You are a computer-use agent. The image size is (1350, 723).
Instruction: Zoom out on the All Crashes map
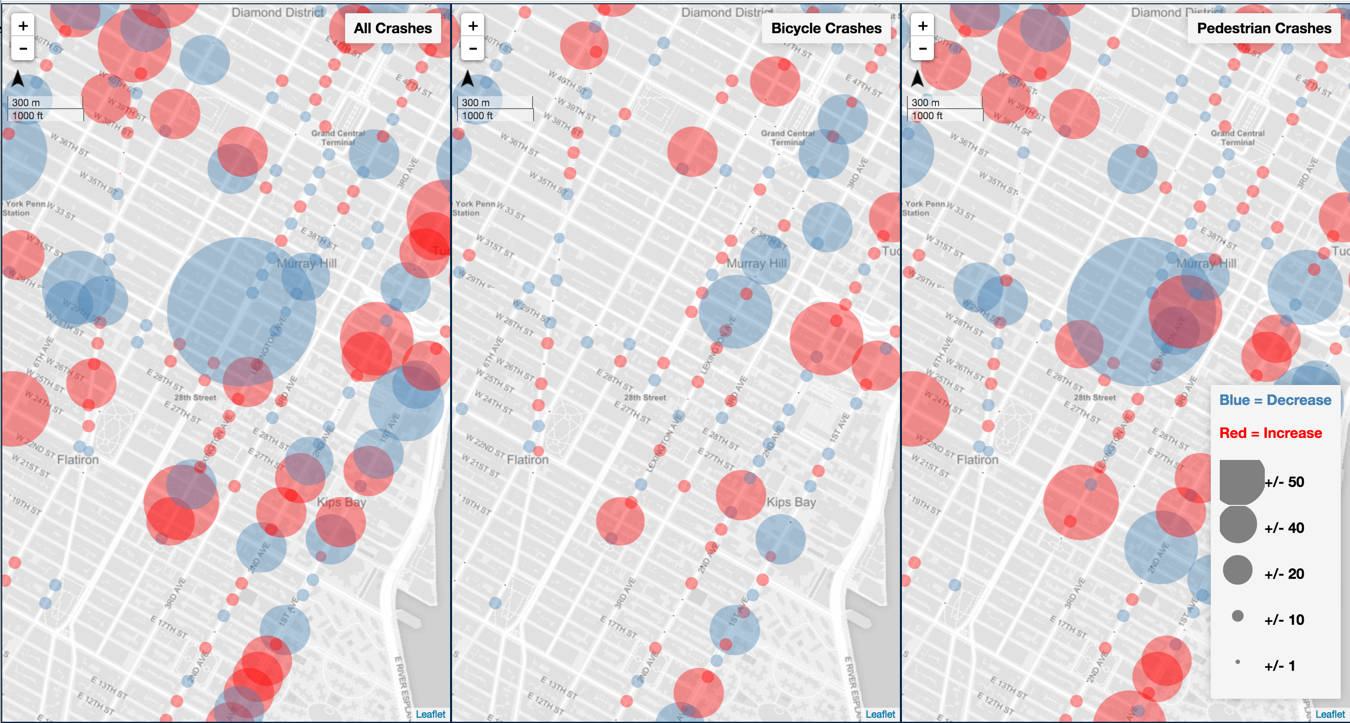(x=23, y=49)
